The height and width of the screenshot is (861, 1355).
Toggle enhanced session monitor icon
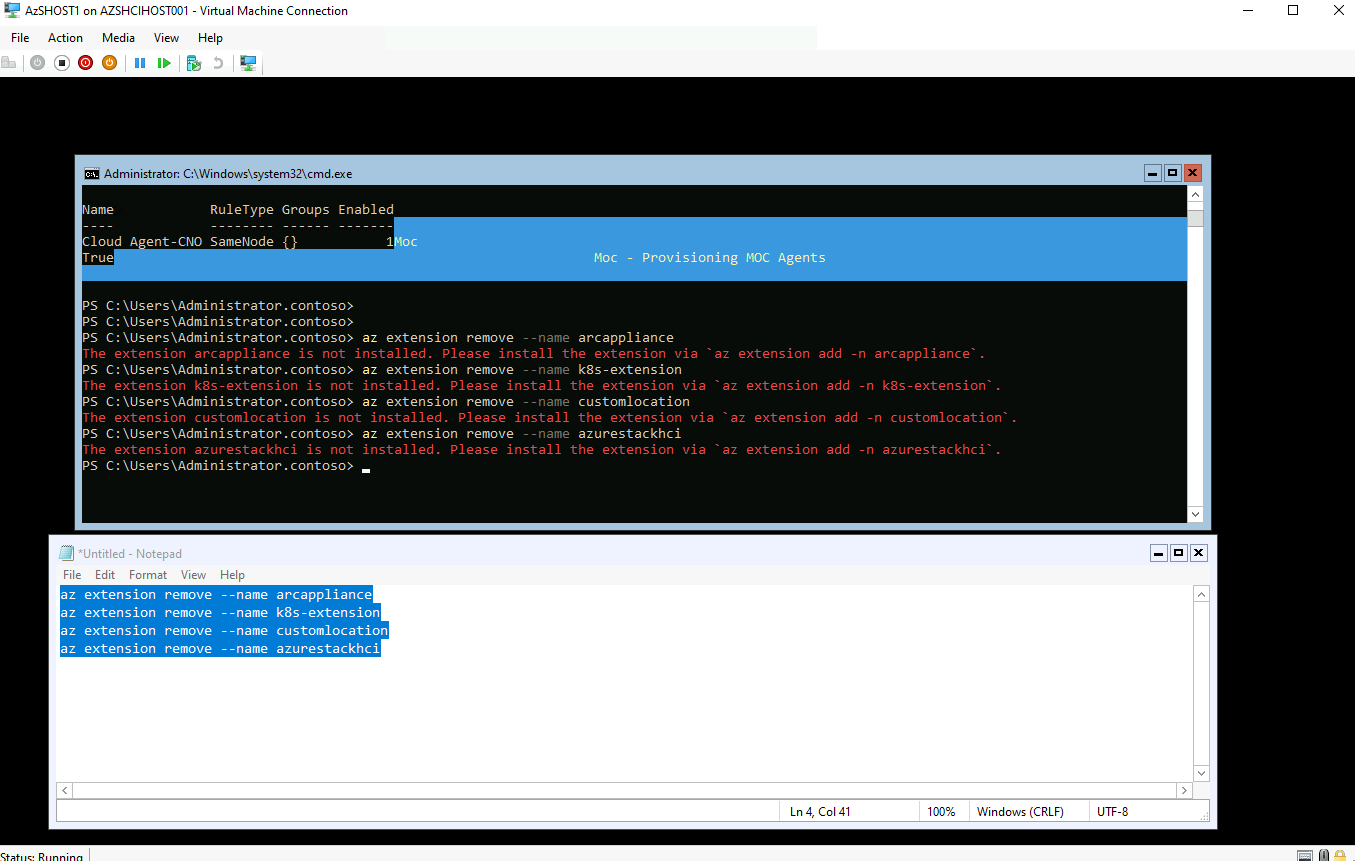(248, 63)
